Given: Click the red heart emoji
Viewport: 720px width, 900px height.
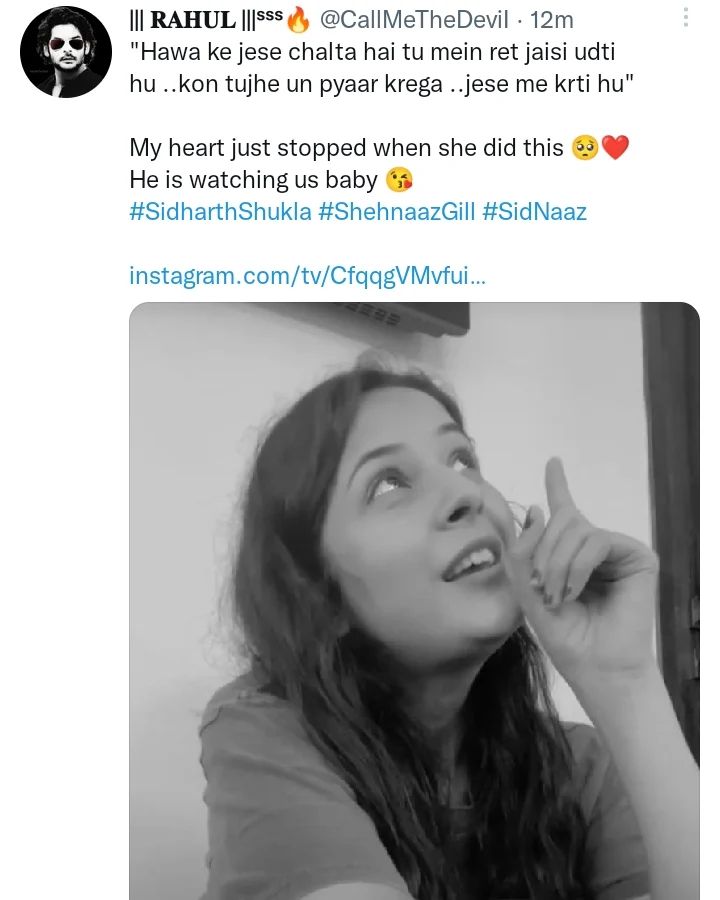Looking at the screenshot, I should (x=616, y=148).
